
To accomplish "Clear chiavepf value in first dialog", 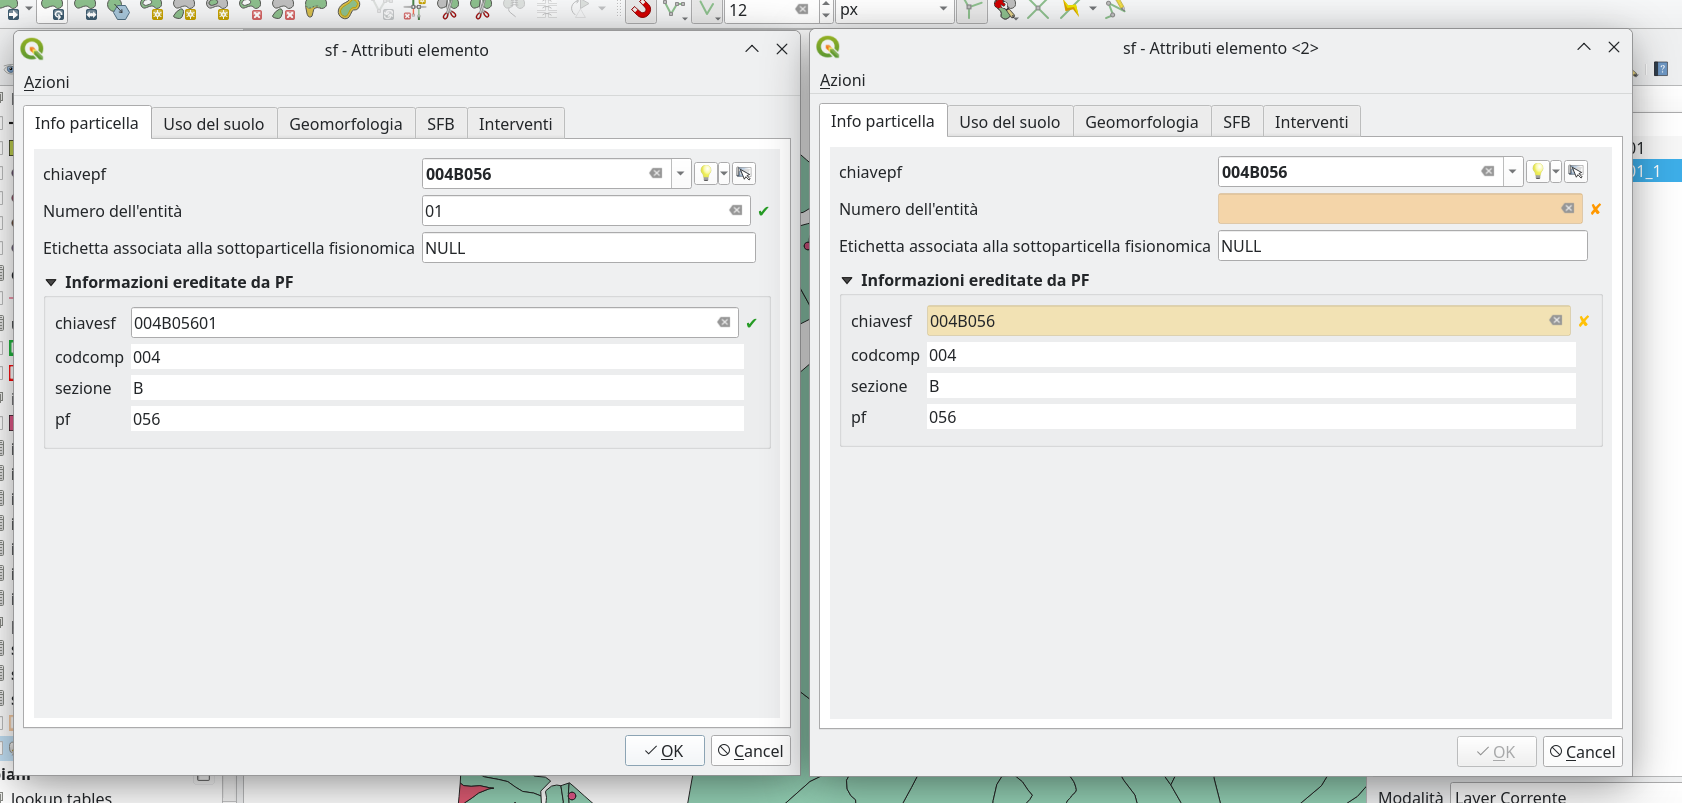I will [x=656, y=173].
